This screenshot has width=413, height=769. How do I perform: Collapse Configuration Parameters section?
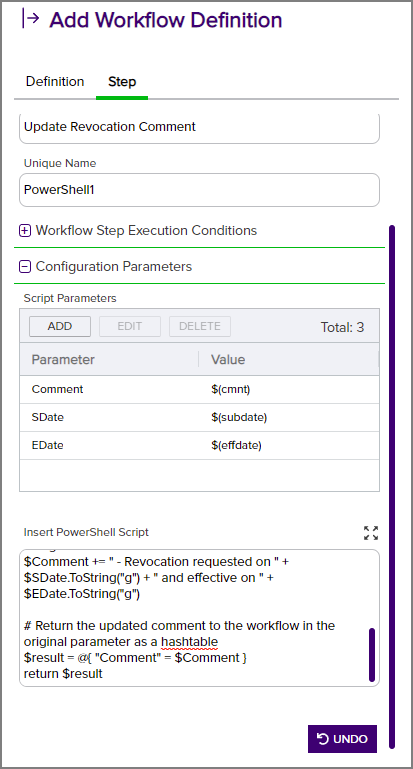pos(114,267)
